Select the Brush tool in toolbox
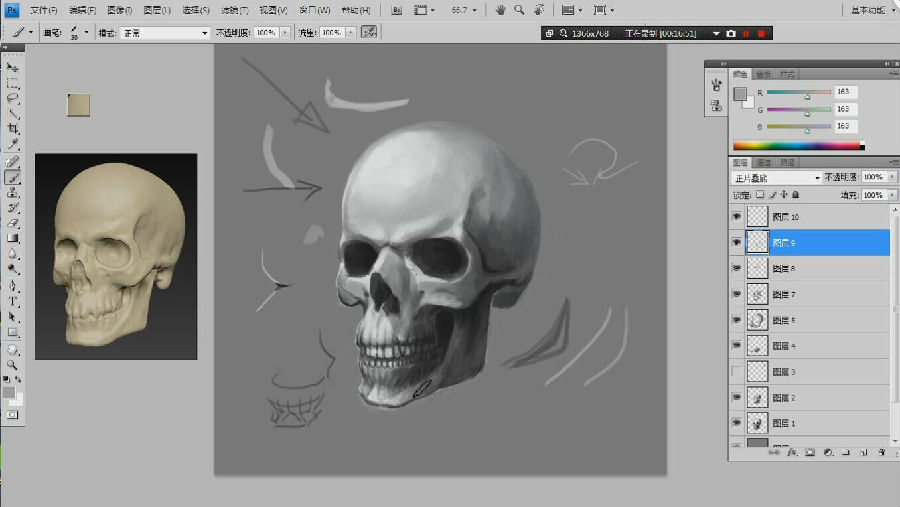The height and width of the screenshot is (507, 900). (x=12, y=177)
